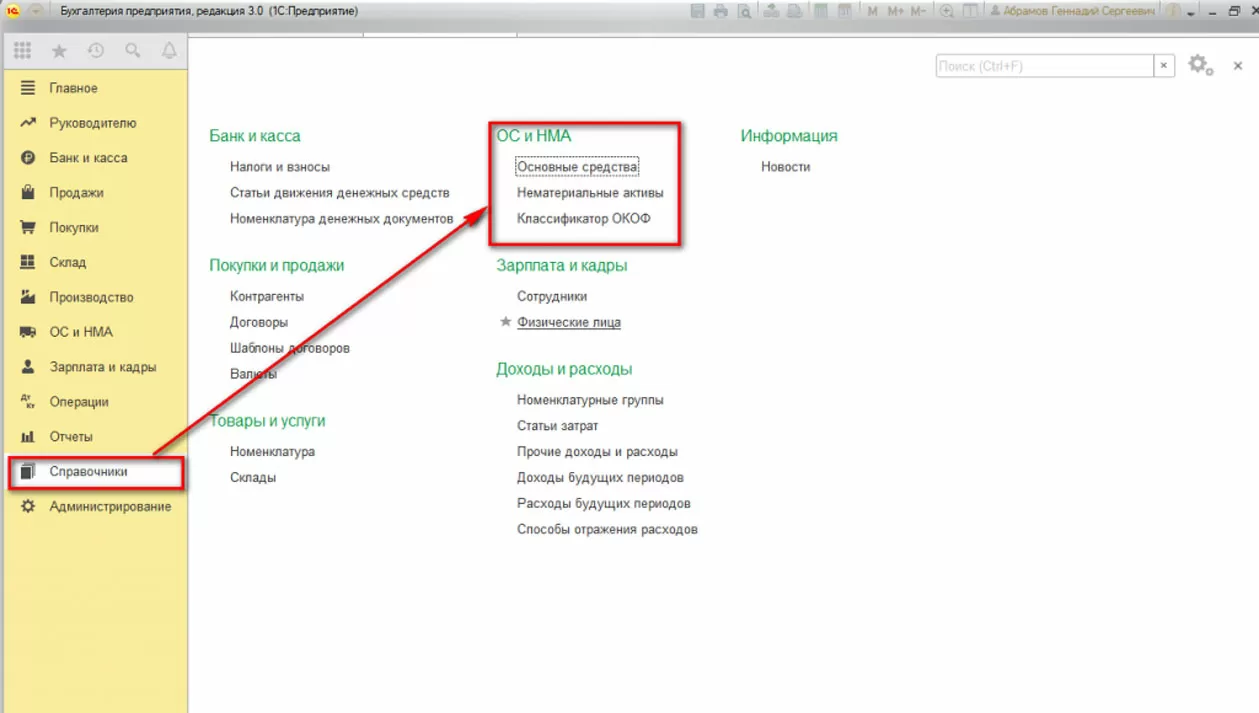Open Склады link
Screen dimensions: 1259x713
pyautogui.click(x=253, y=478)
